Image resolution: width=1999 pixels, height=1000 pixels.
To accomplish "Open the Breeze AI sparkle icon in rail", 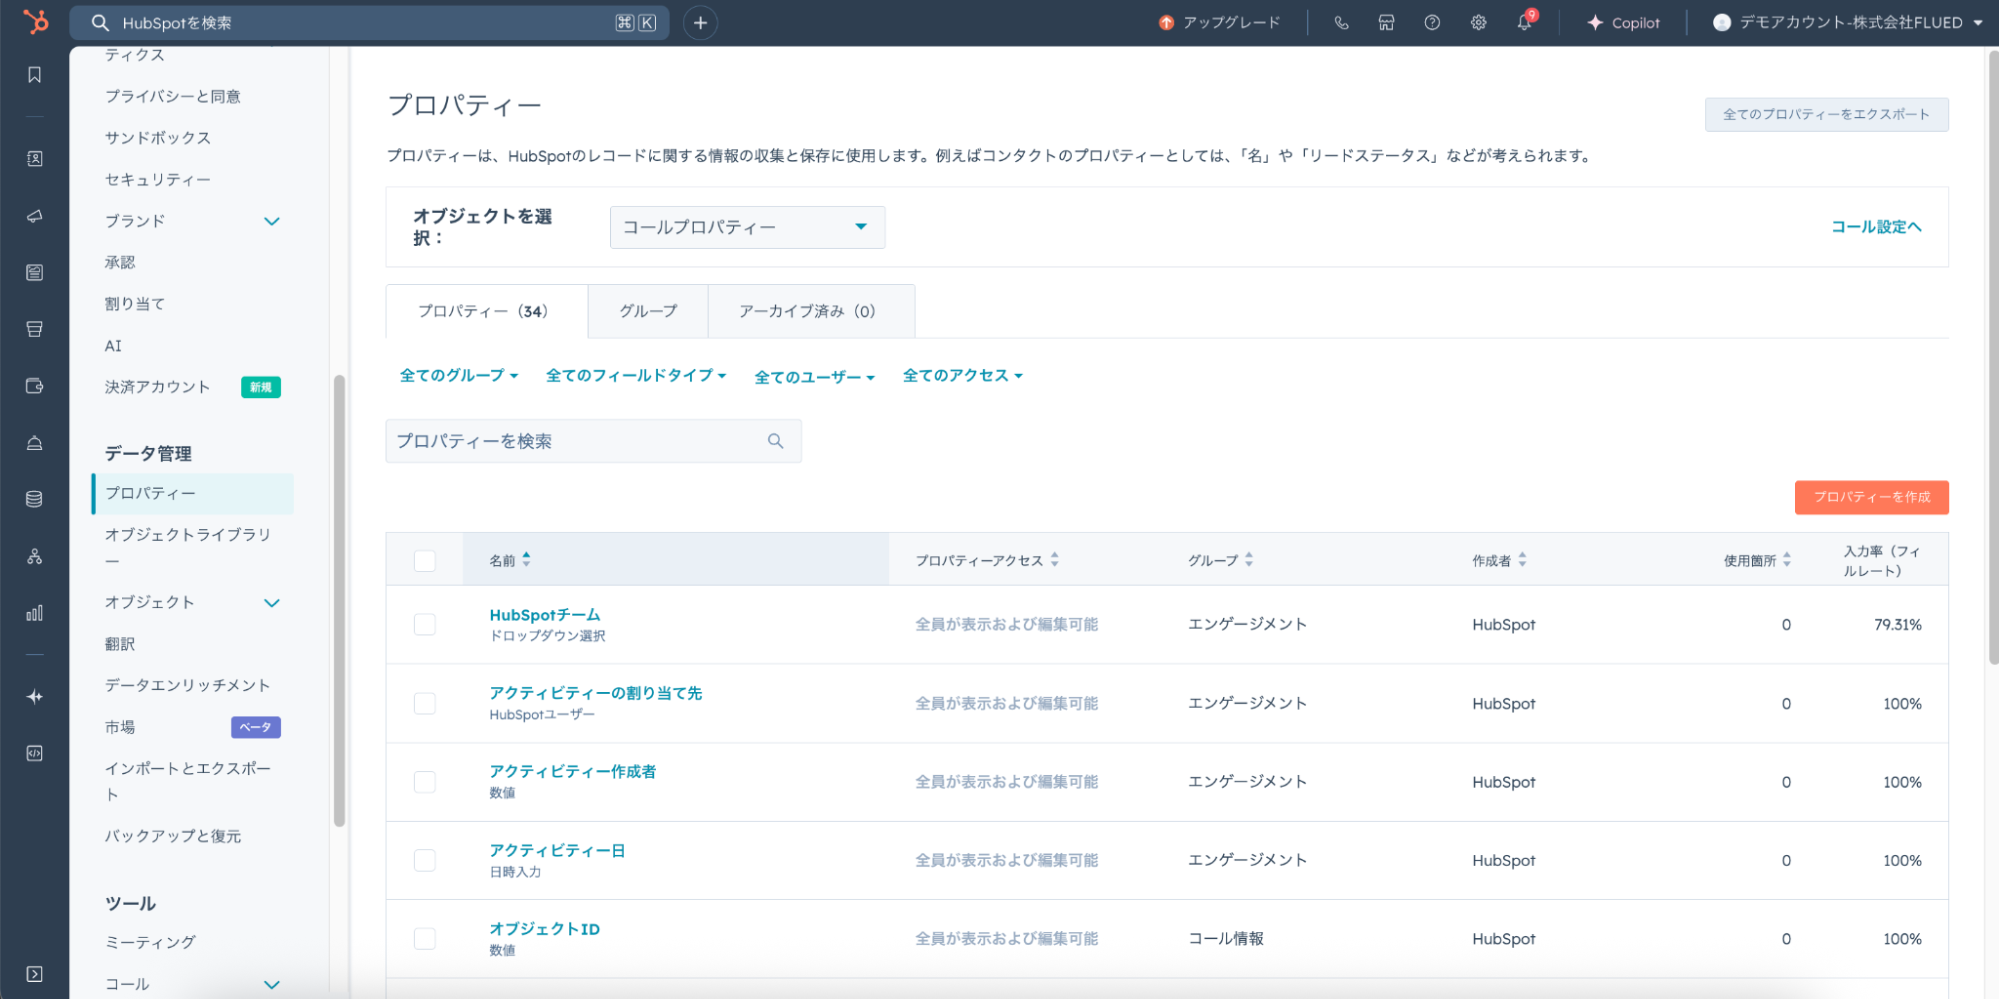I will pyautogui.click(x=35, y=697).
